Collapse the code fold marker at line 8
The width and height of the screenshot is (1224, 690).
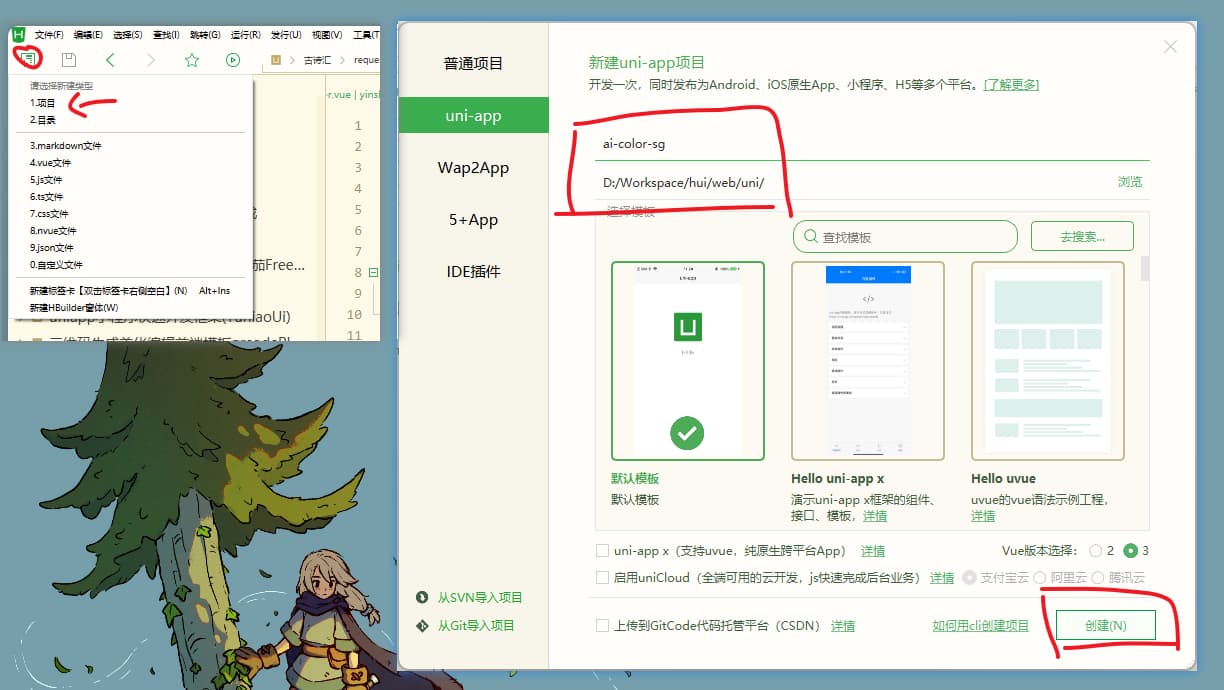tap(373, 272)
